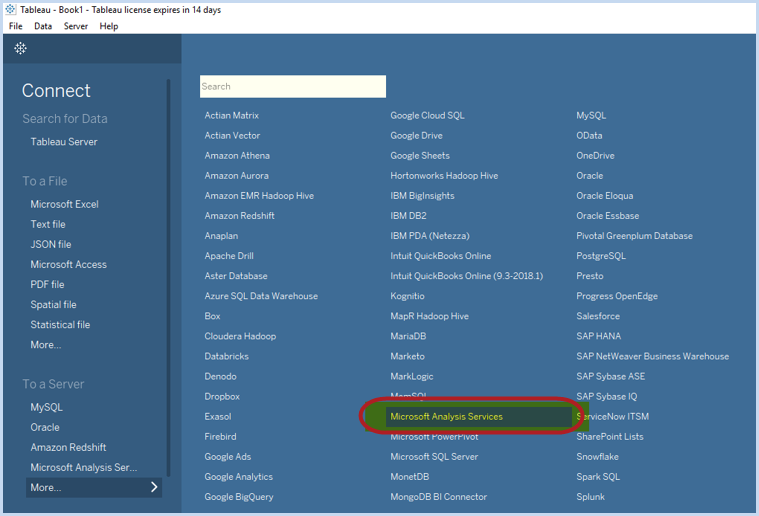Select Google Ads connector
The image size is (759, 516).
228,456
